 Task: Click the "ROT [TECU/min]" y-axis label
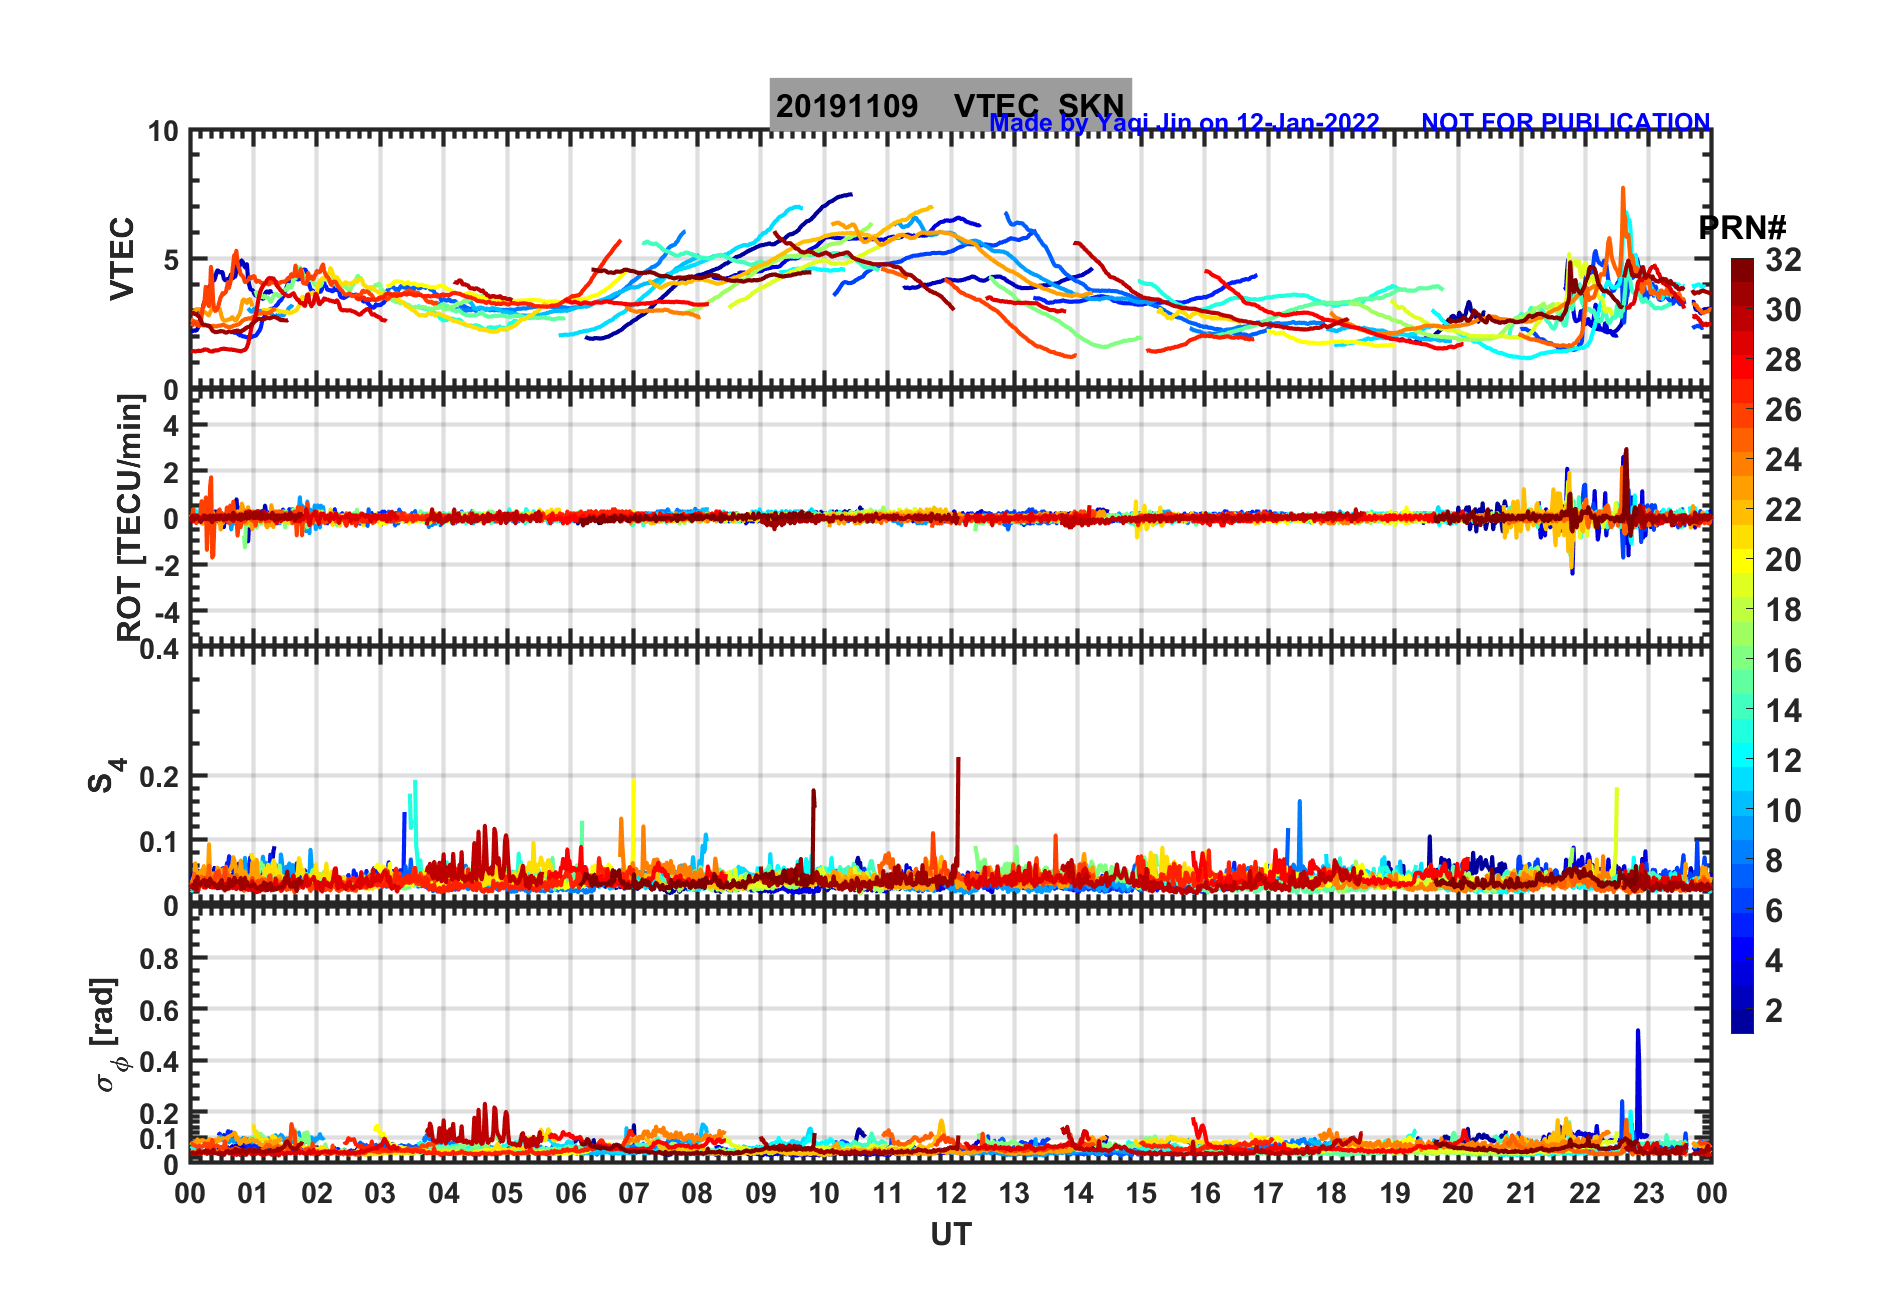tap(130, 518)
